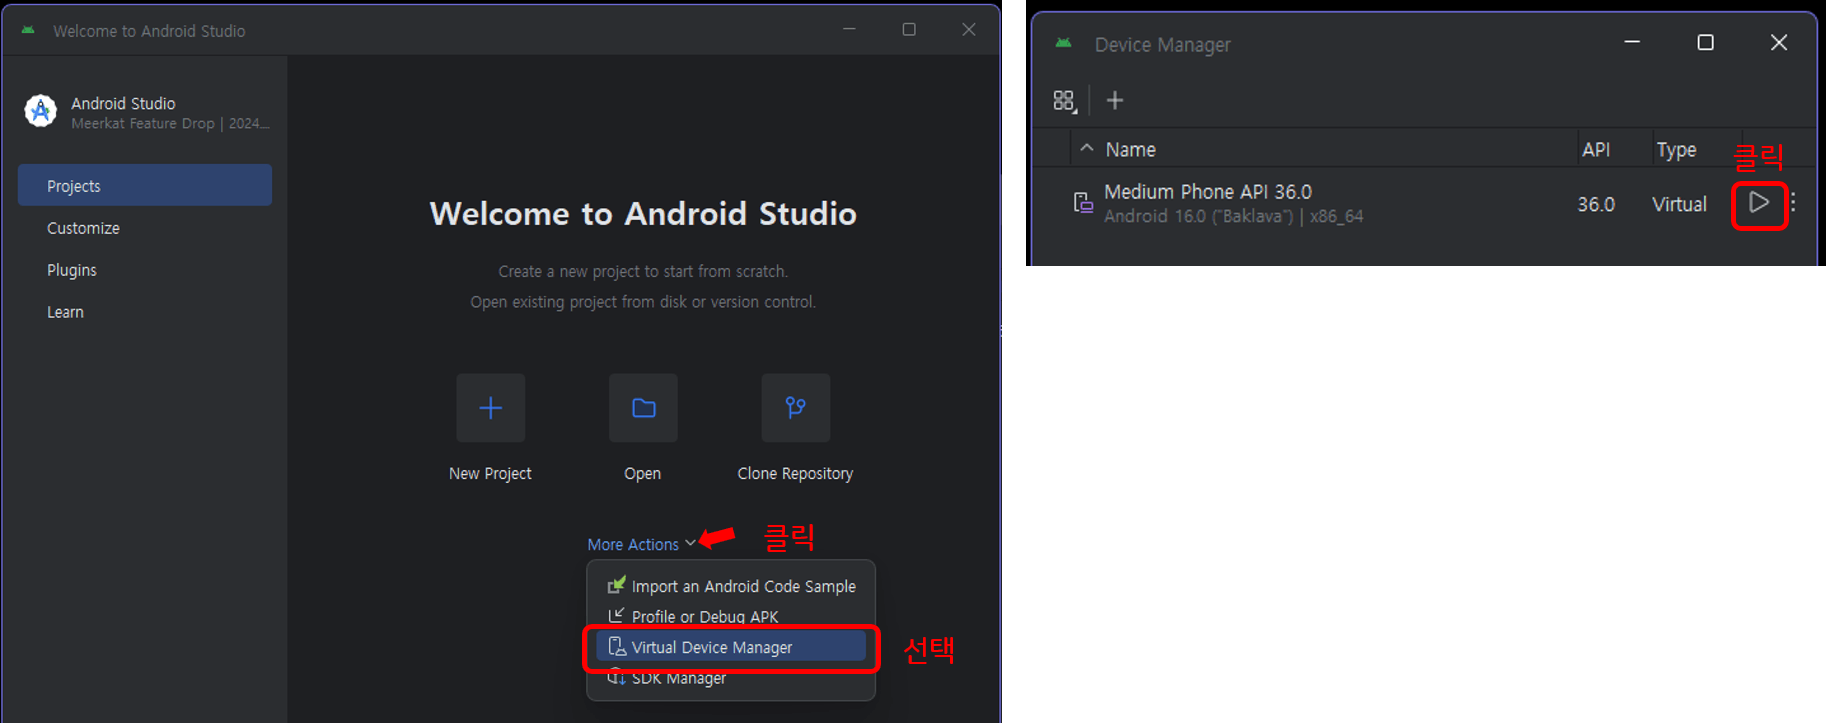Click the New Project plus icon
1826x723 pixels.
click(490, 408)
